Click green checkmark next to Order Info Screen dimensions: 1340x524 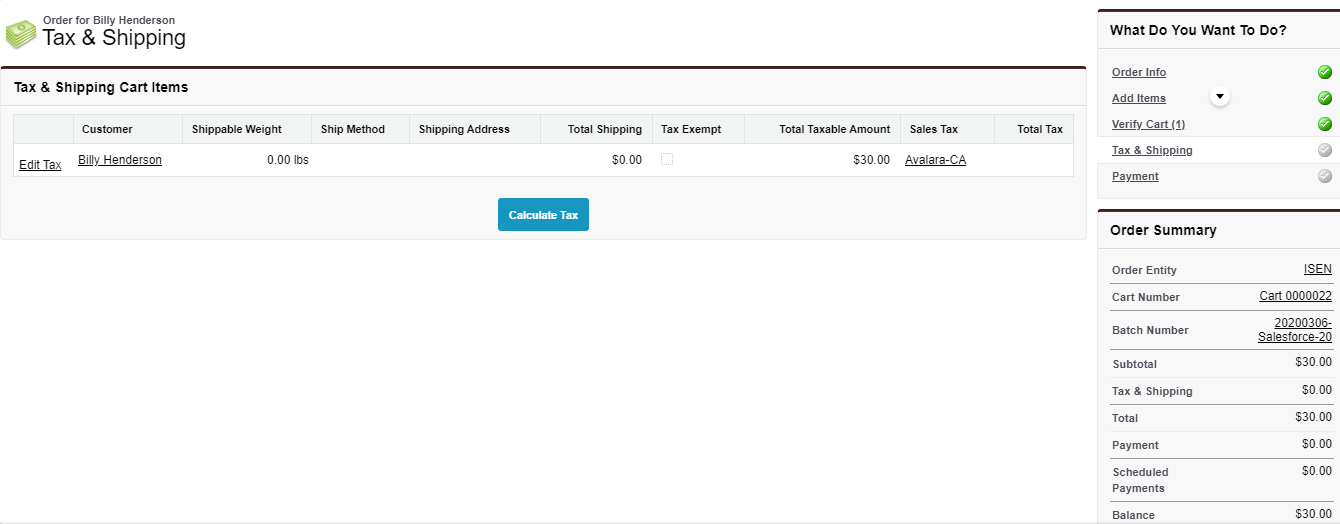click(x=1324, y=72)
